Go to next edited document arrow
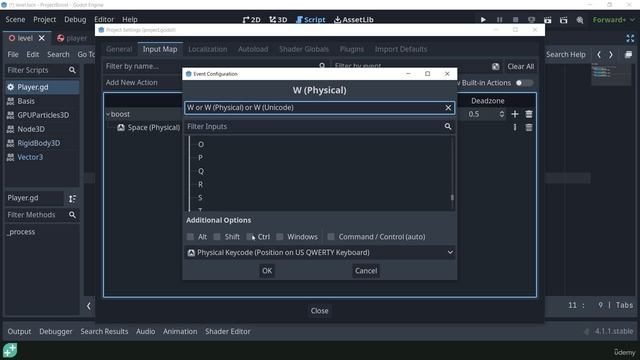Screen dimensions: 640x360 pyautogui.click(x=611, y=54)
